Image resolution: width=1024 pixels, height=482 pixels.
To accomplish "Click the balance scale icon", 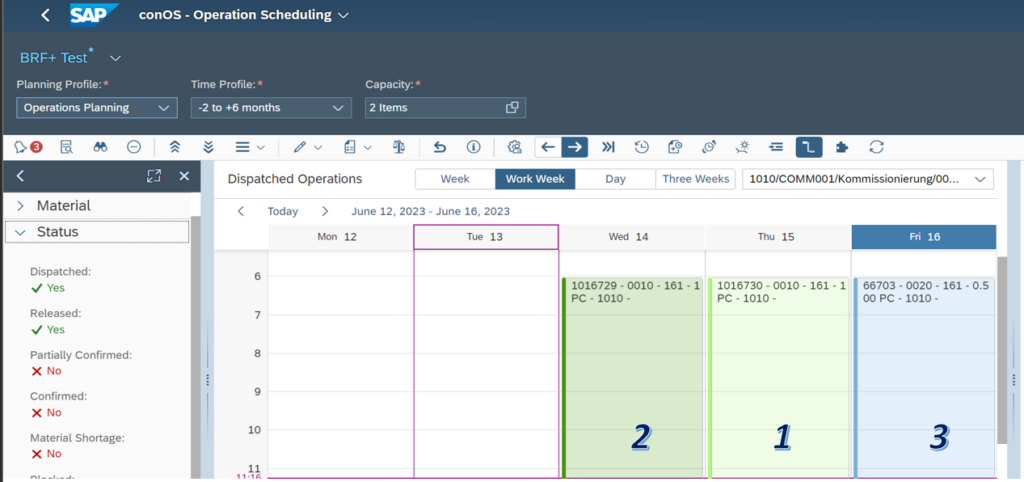I will point(400,147).
